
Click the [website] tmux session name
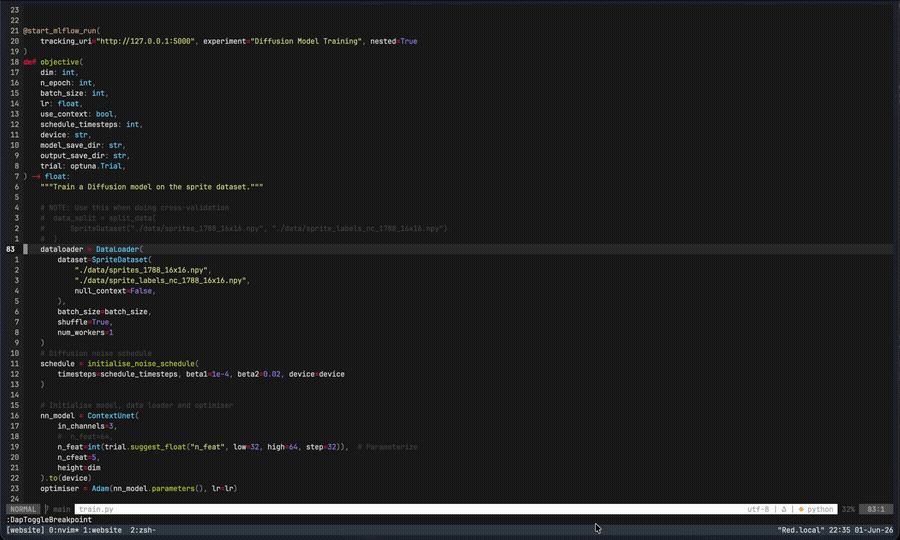(25, 530)
